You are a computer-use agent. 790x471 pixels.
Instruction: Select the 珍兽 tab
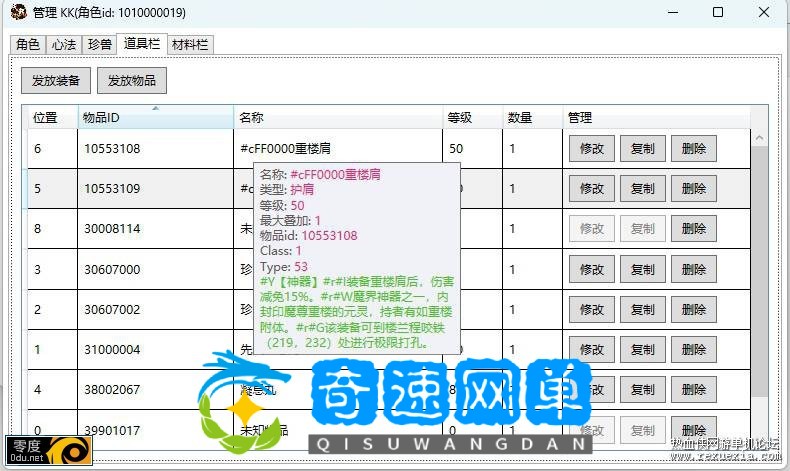tap(99, 45)
